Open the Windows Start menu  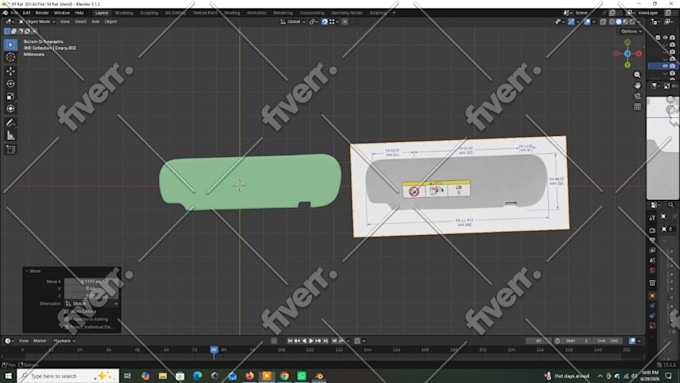click(x=8, y=376)
